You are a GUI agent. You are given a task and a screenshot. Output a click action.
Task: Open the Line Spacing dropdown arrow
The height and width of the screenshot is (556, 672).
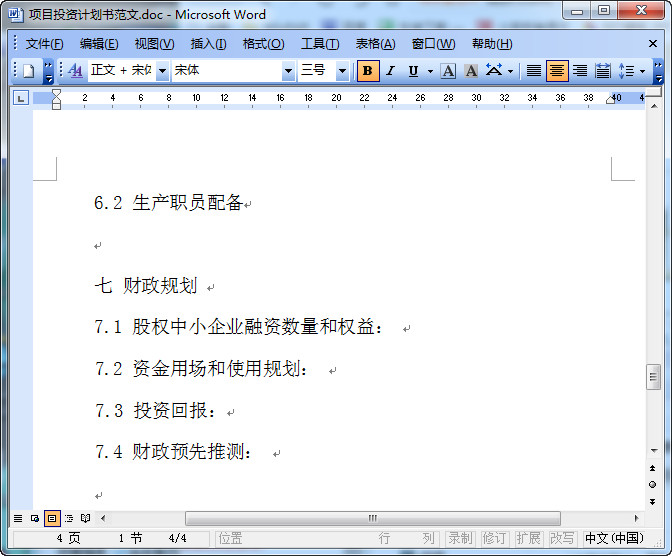point(642,71)
